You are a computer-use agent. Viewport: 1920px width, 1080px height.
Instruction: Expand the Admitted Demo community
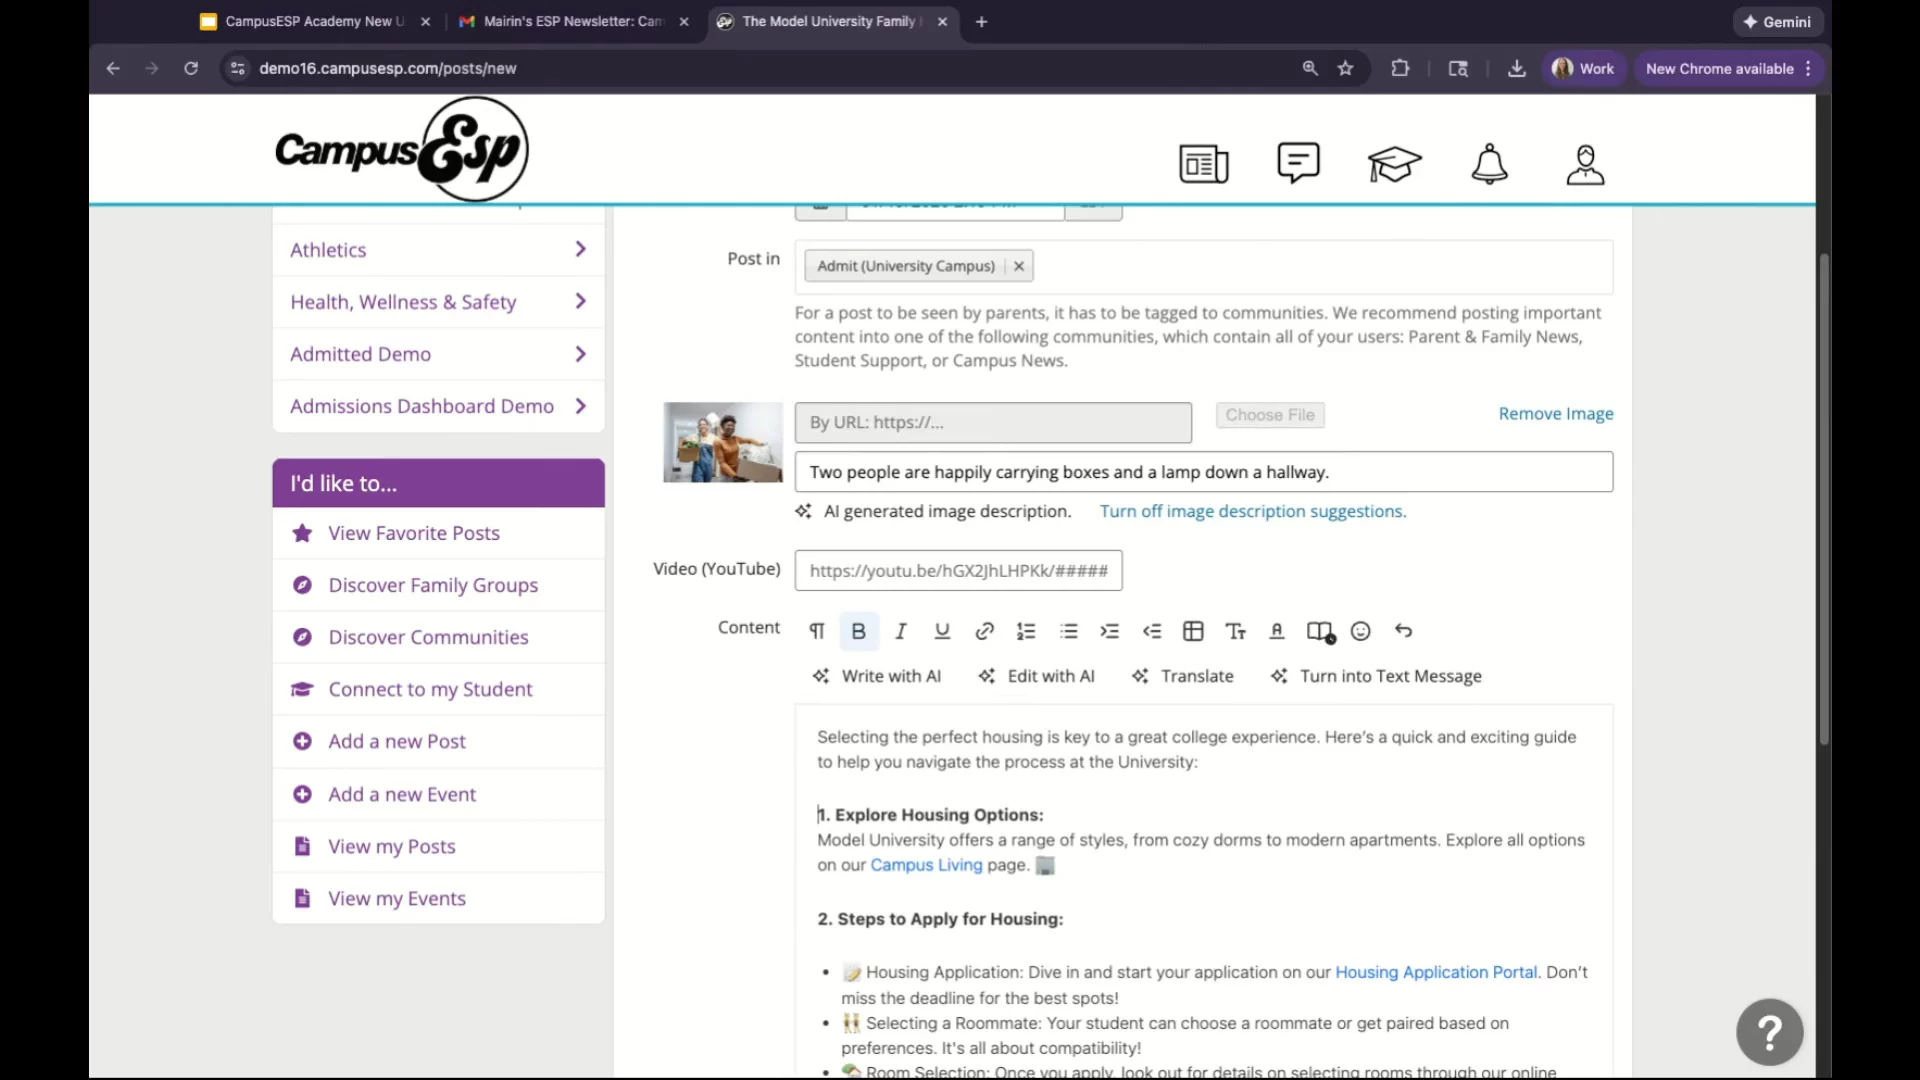[580, 354]
